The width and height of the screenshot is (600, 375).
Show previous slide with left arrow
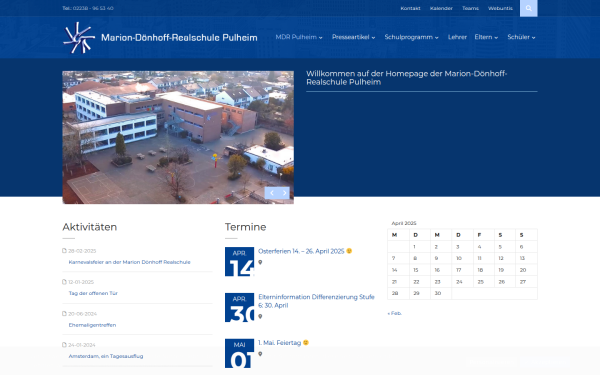tap(272, 193)
